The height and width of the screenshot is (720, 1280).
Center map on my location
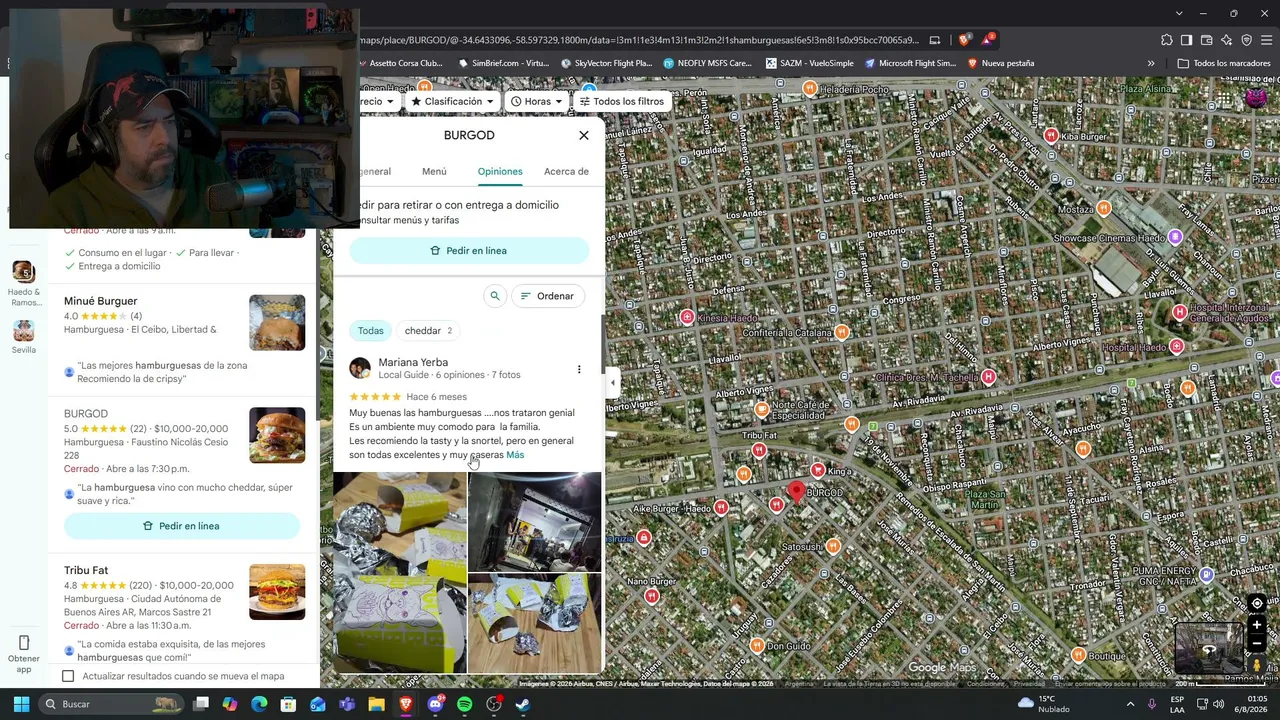(x=1257, y=604)
